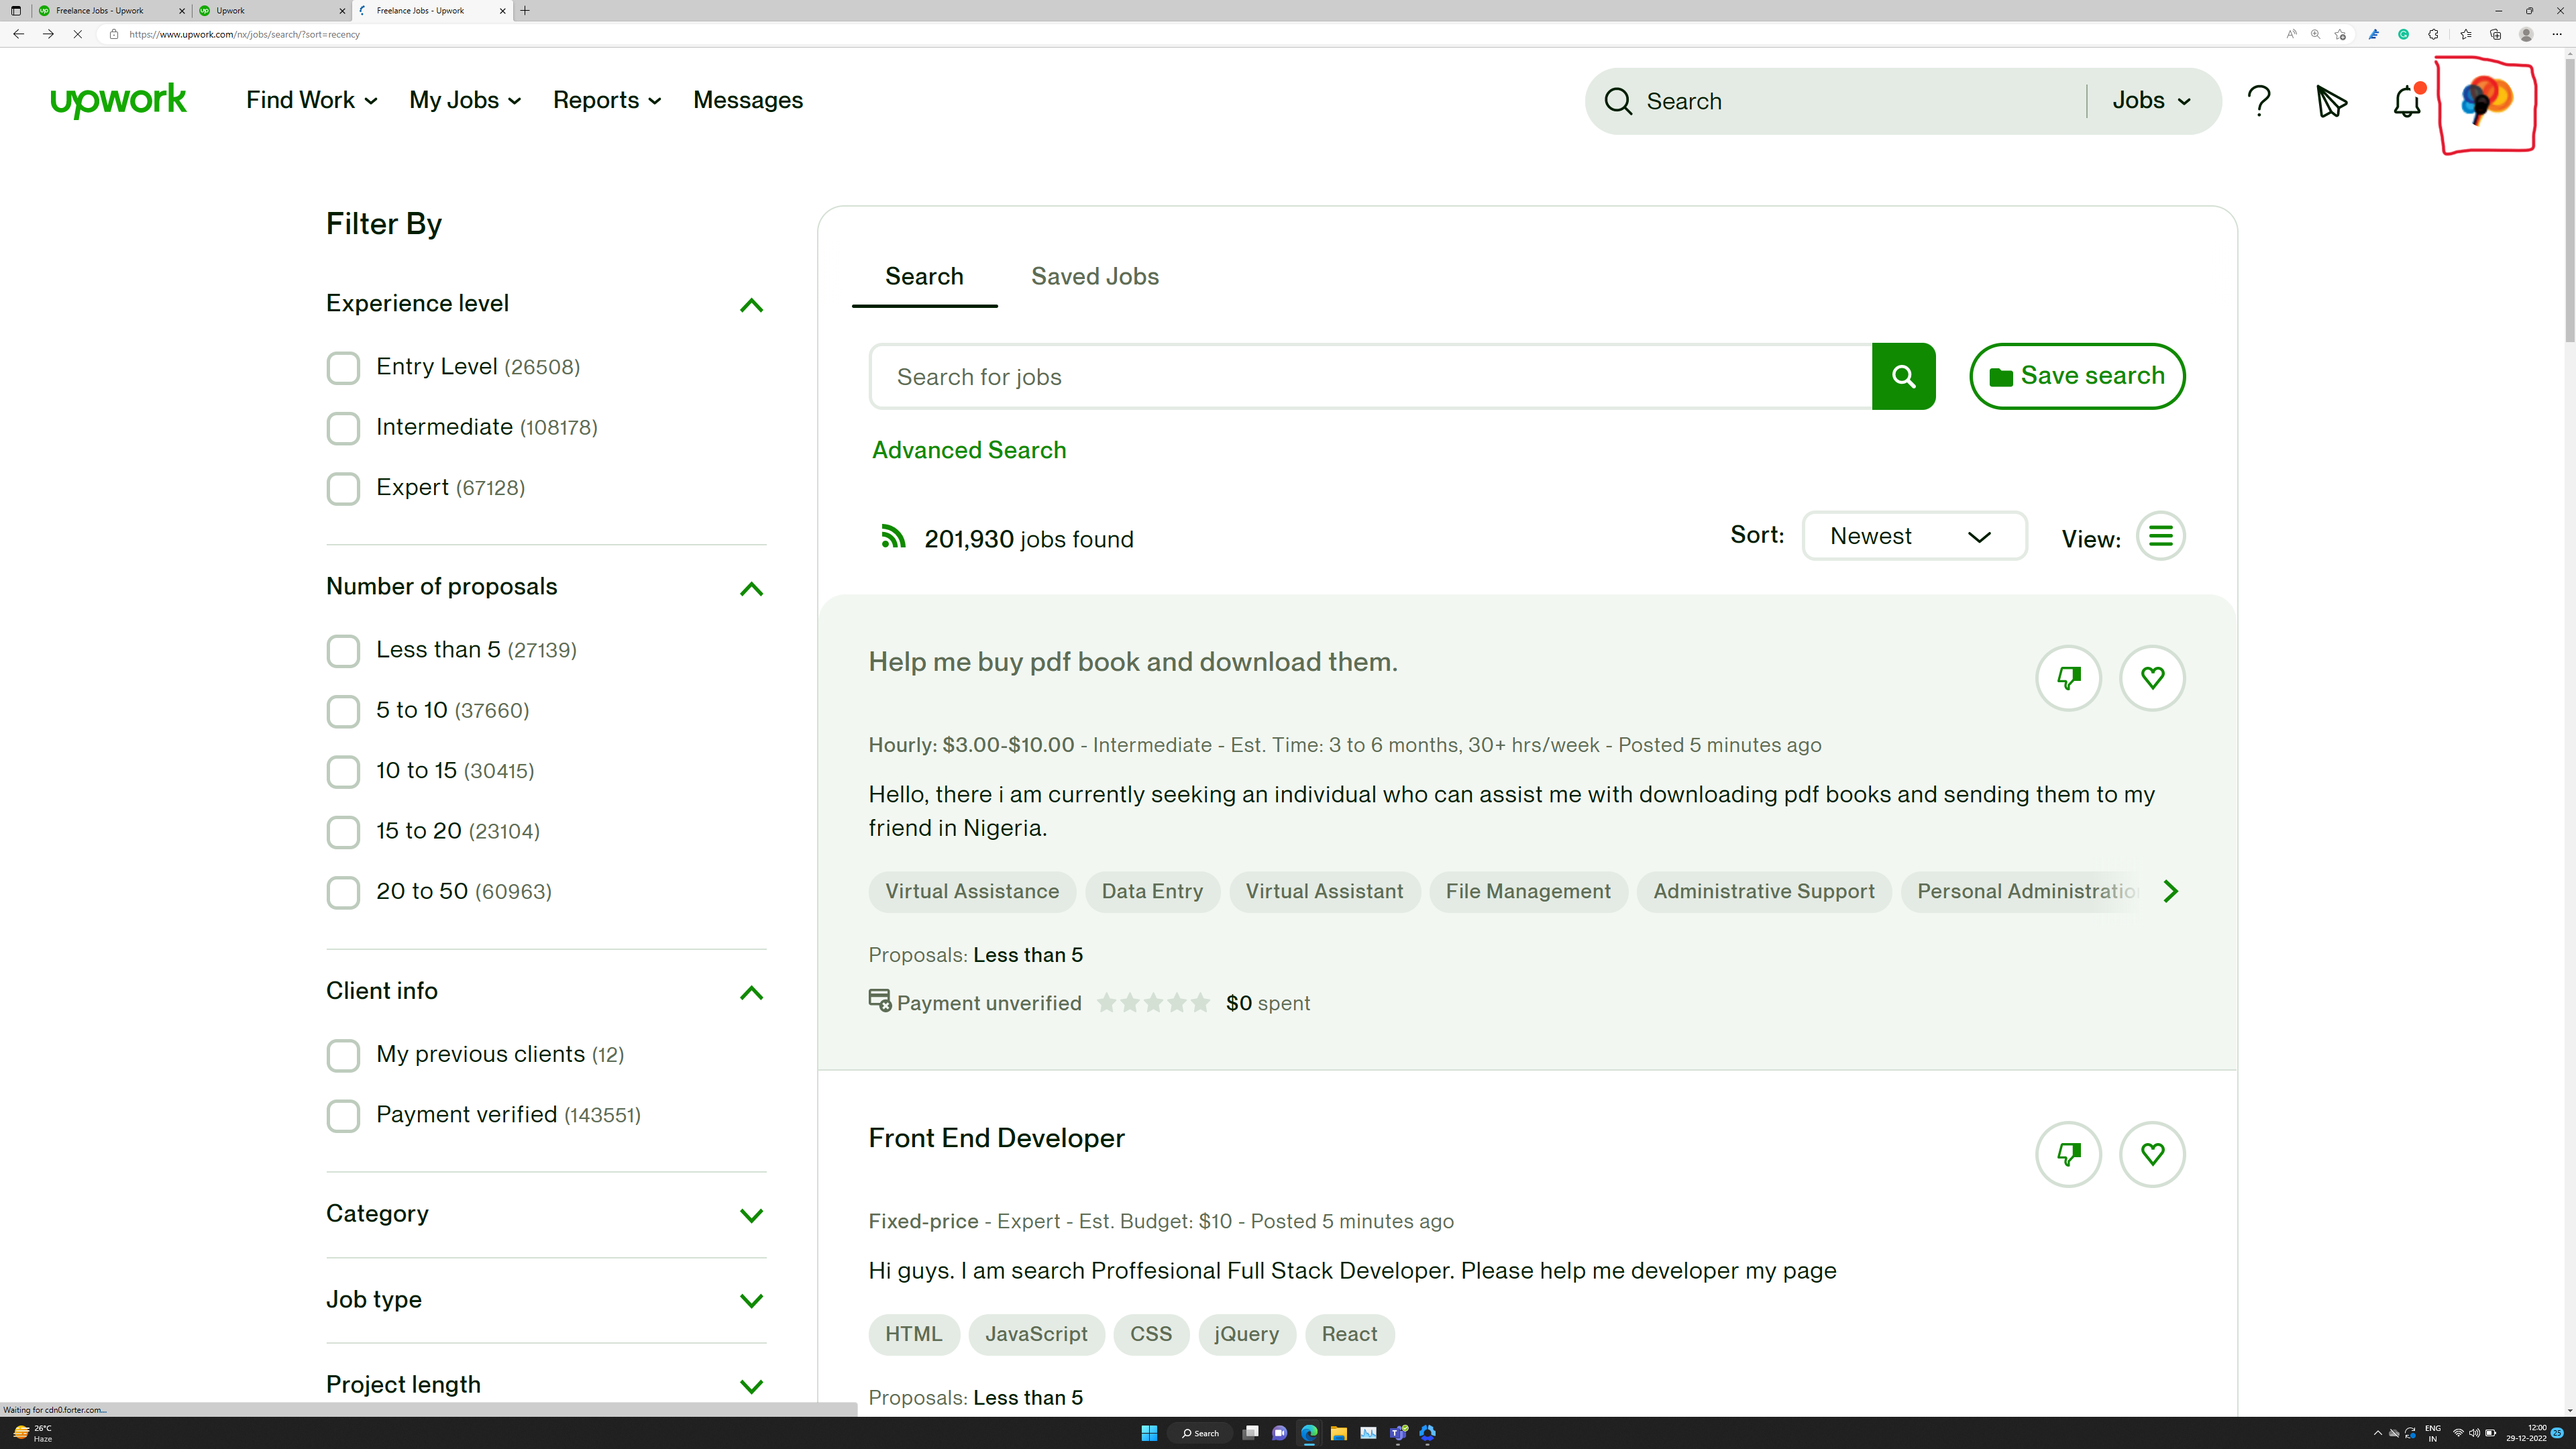This screenshot has height=1449, width=2576.
Task: Open the Windows Start menu
Action: click(x=1149, y=1433)
